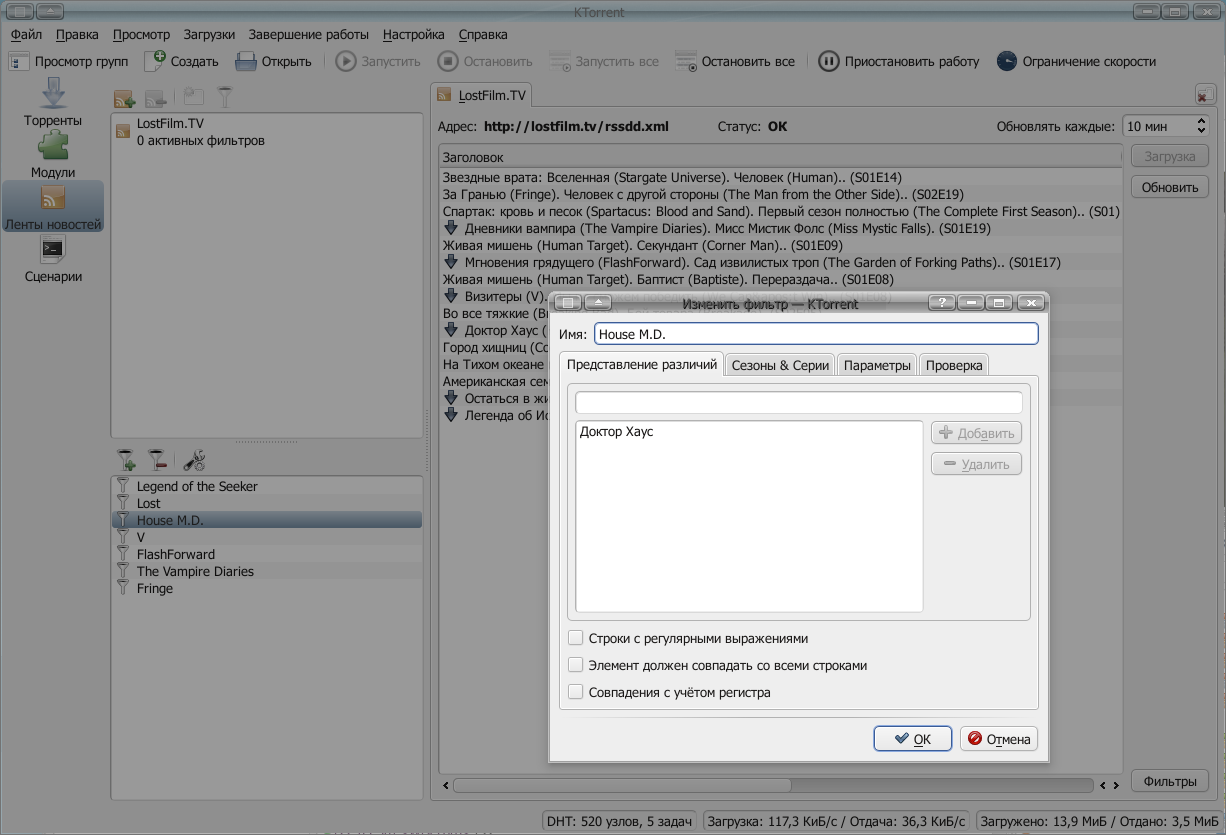
Task: Switch to Сезоны & Серии tab
Action: [x=780, y=365]
